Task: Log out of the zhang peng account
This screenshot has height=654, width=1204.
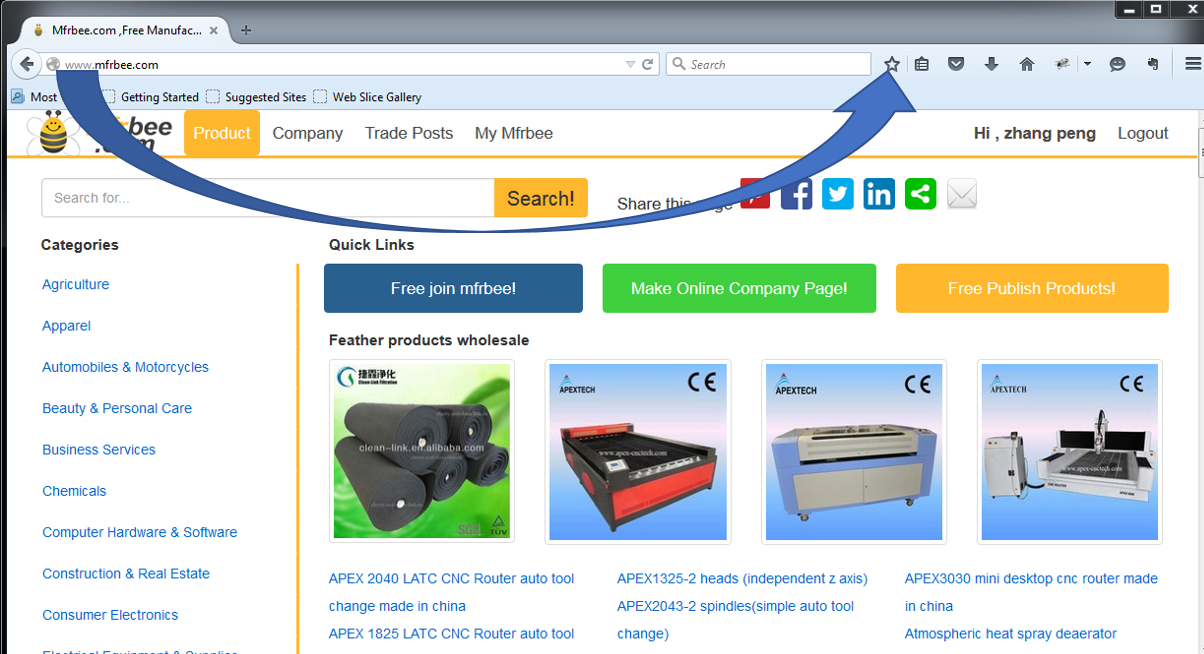Action: click(x=1143, y=133)
